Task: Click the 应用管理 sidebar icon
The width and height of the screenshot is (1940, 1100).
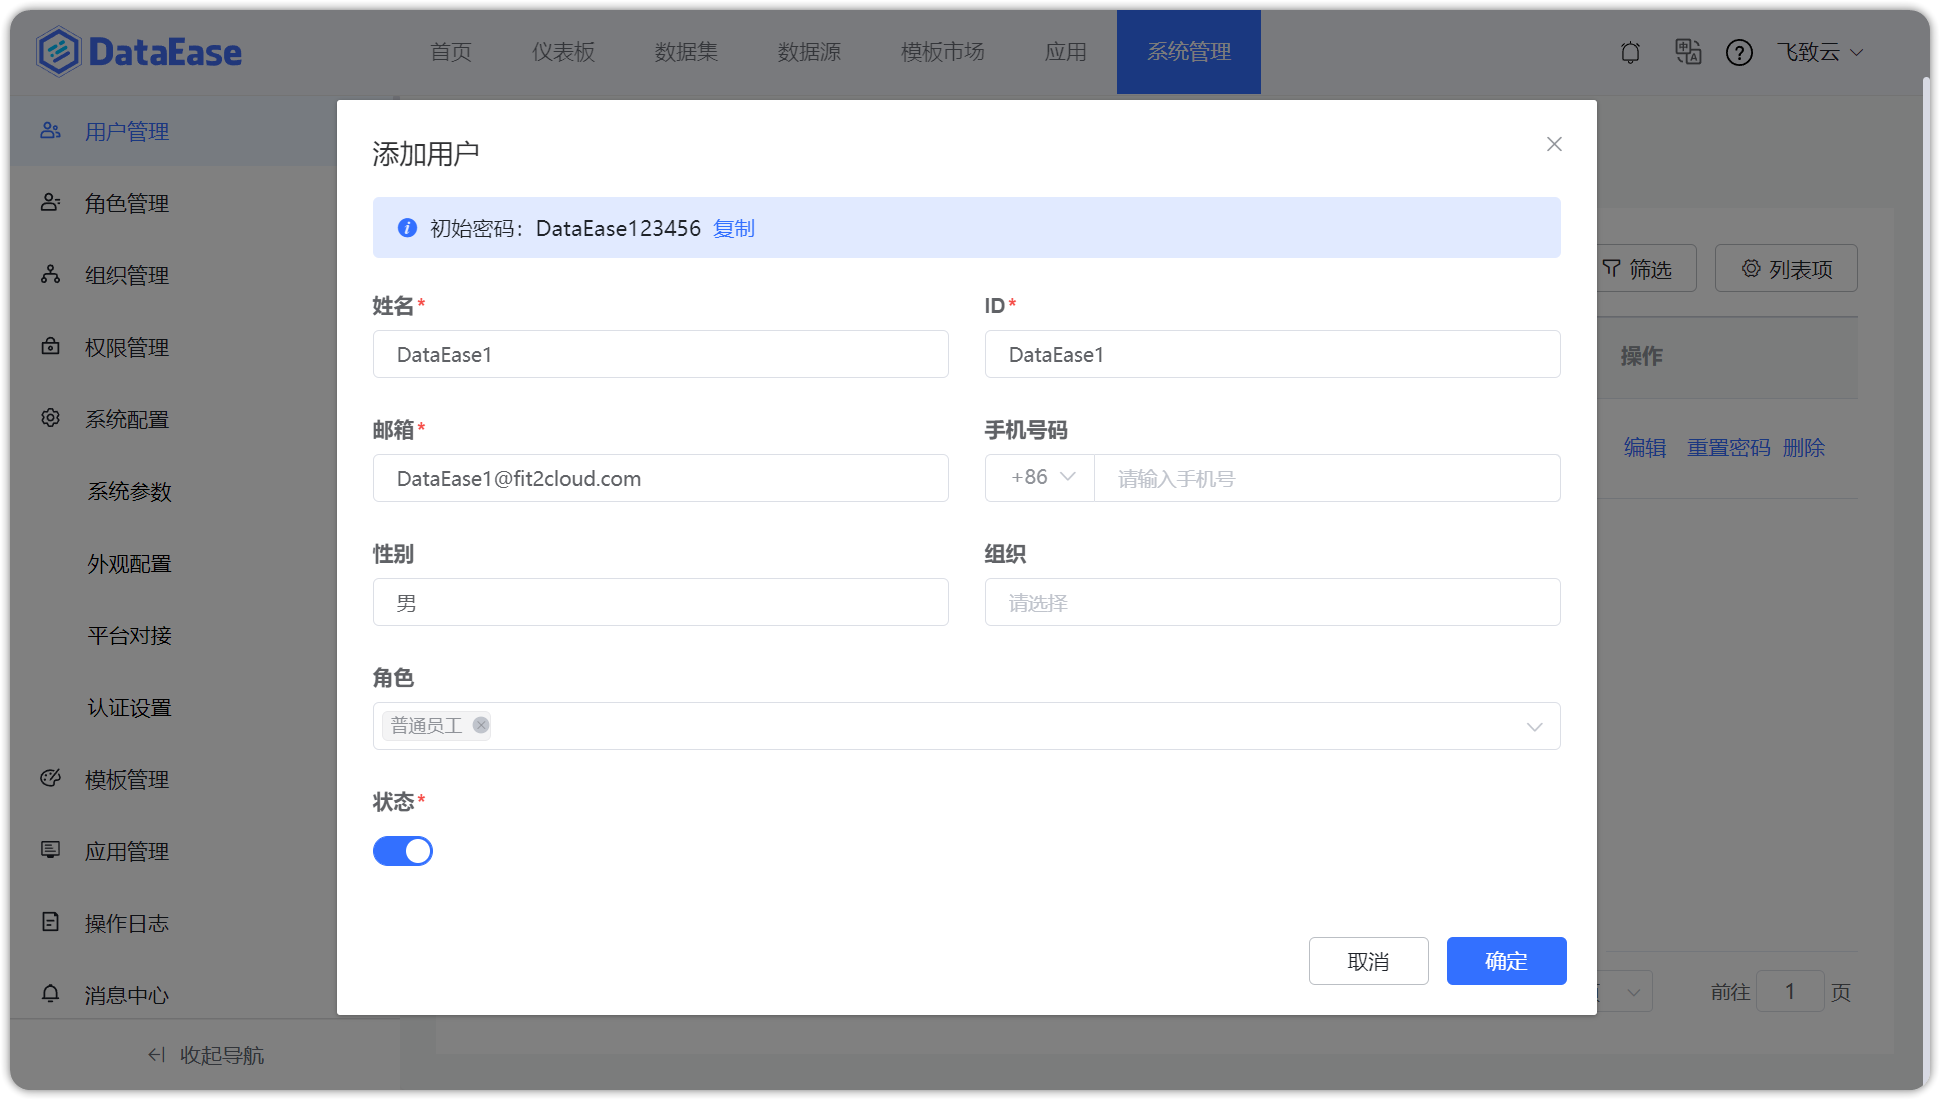Action: tap(50, 850)
